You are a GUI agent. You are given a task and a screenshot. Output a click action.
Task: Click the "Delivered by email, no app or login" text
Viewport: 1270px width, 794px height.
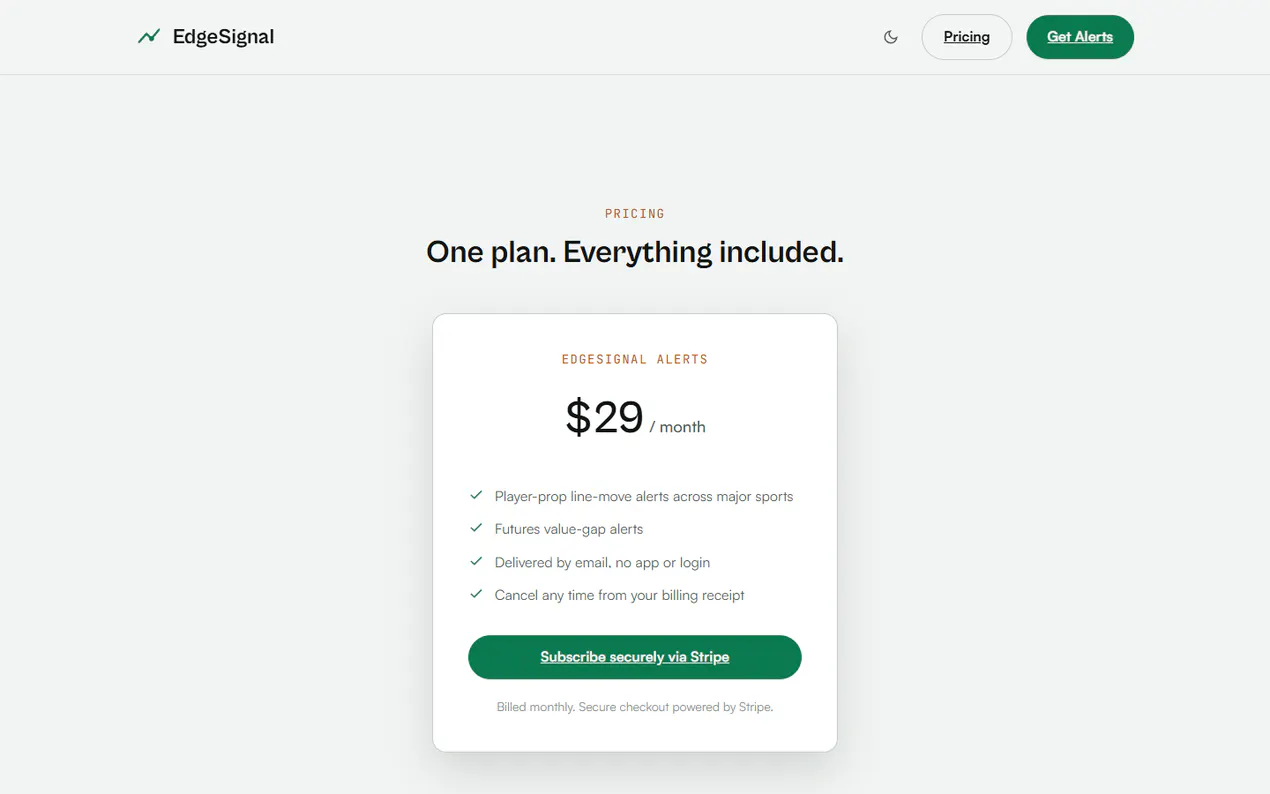[x=602, y=562]
